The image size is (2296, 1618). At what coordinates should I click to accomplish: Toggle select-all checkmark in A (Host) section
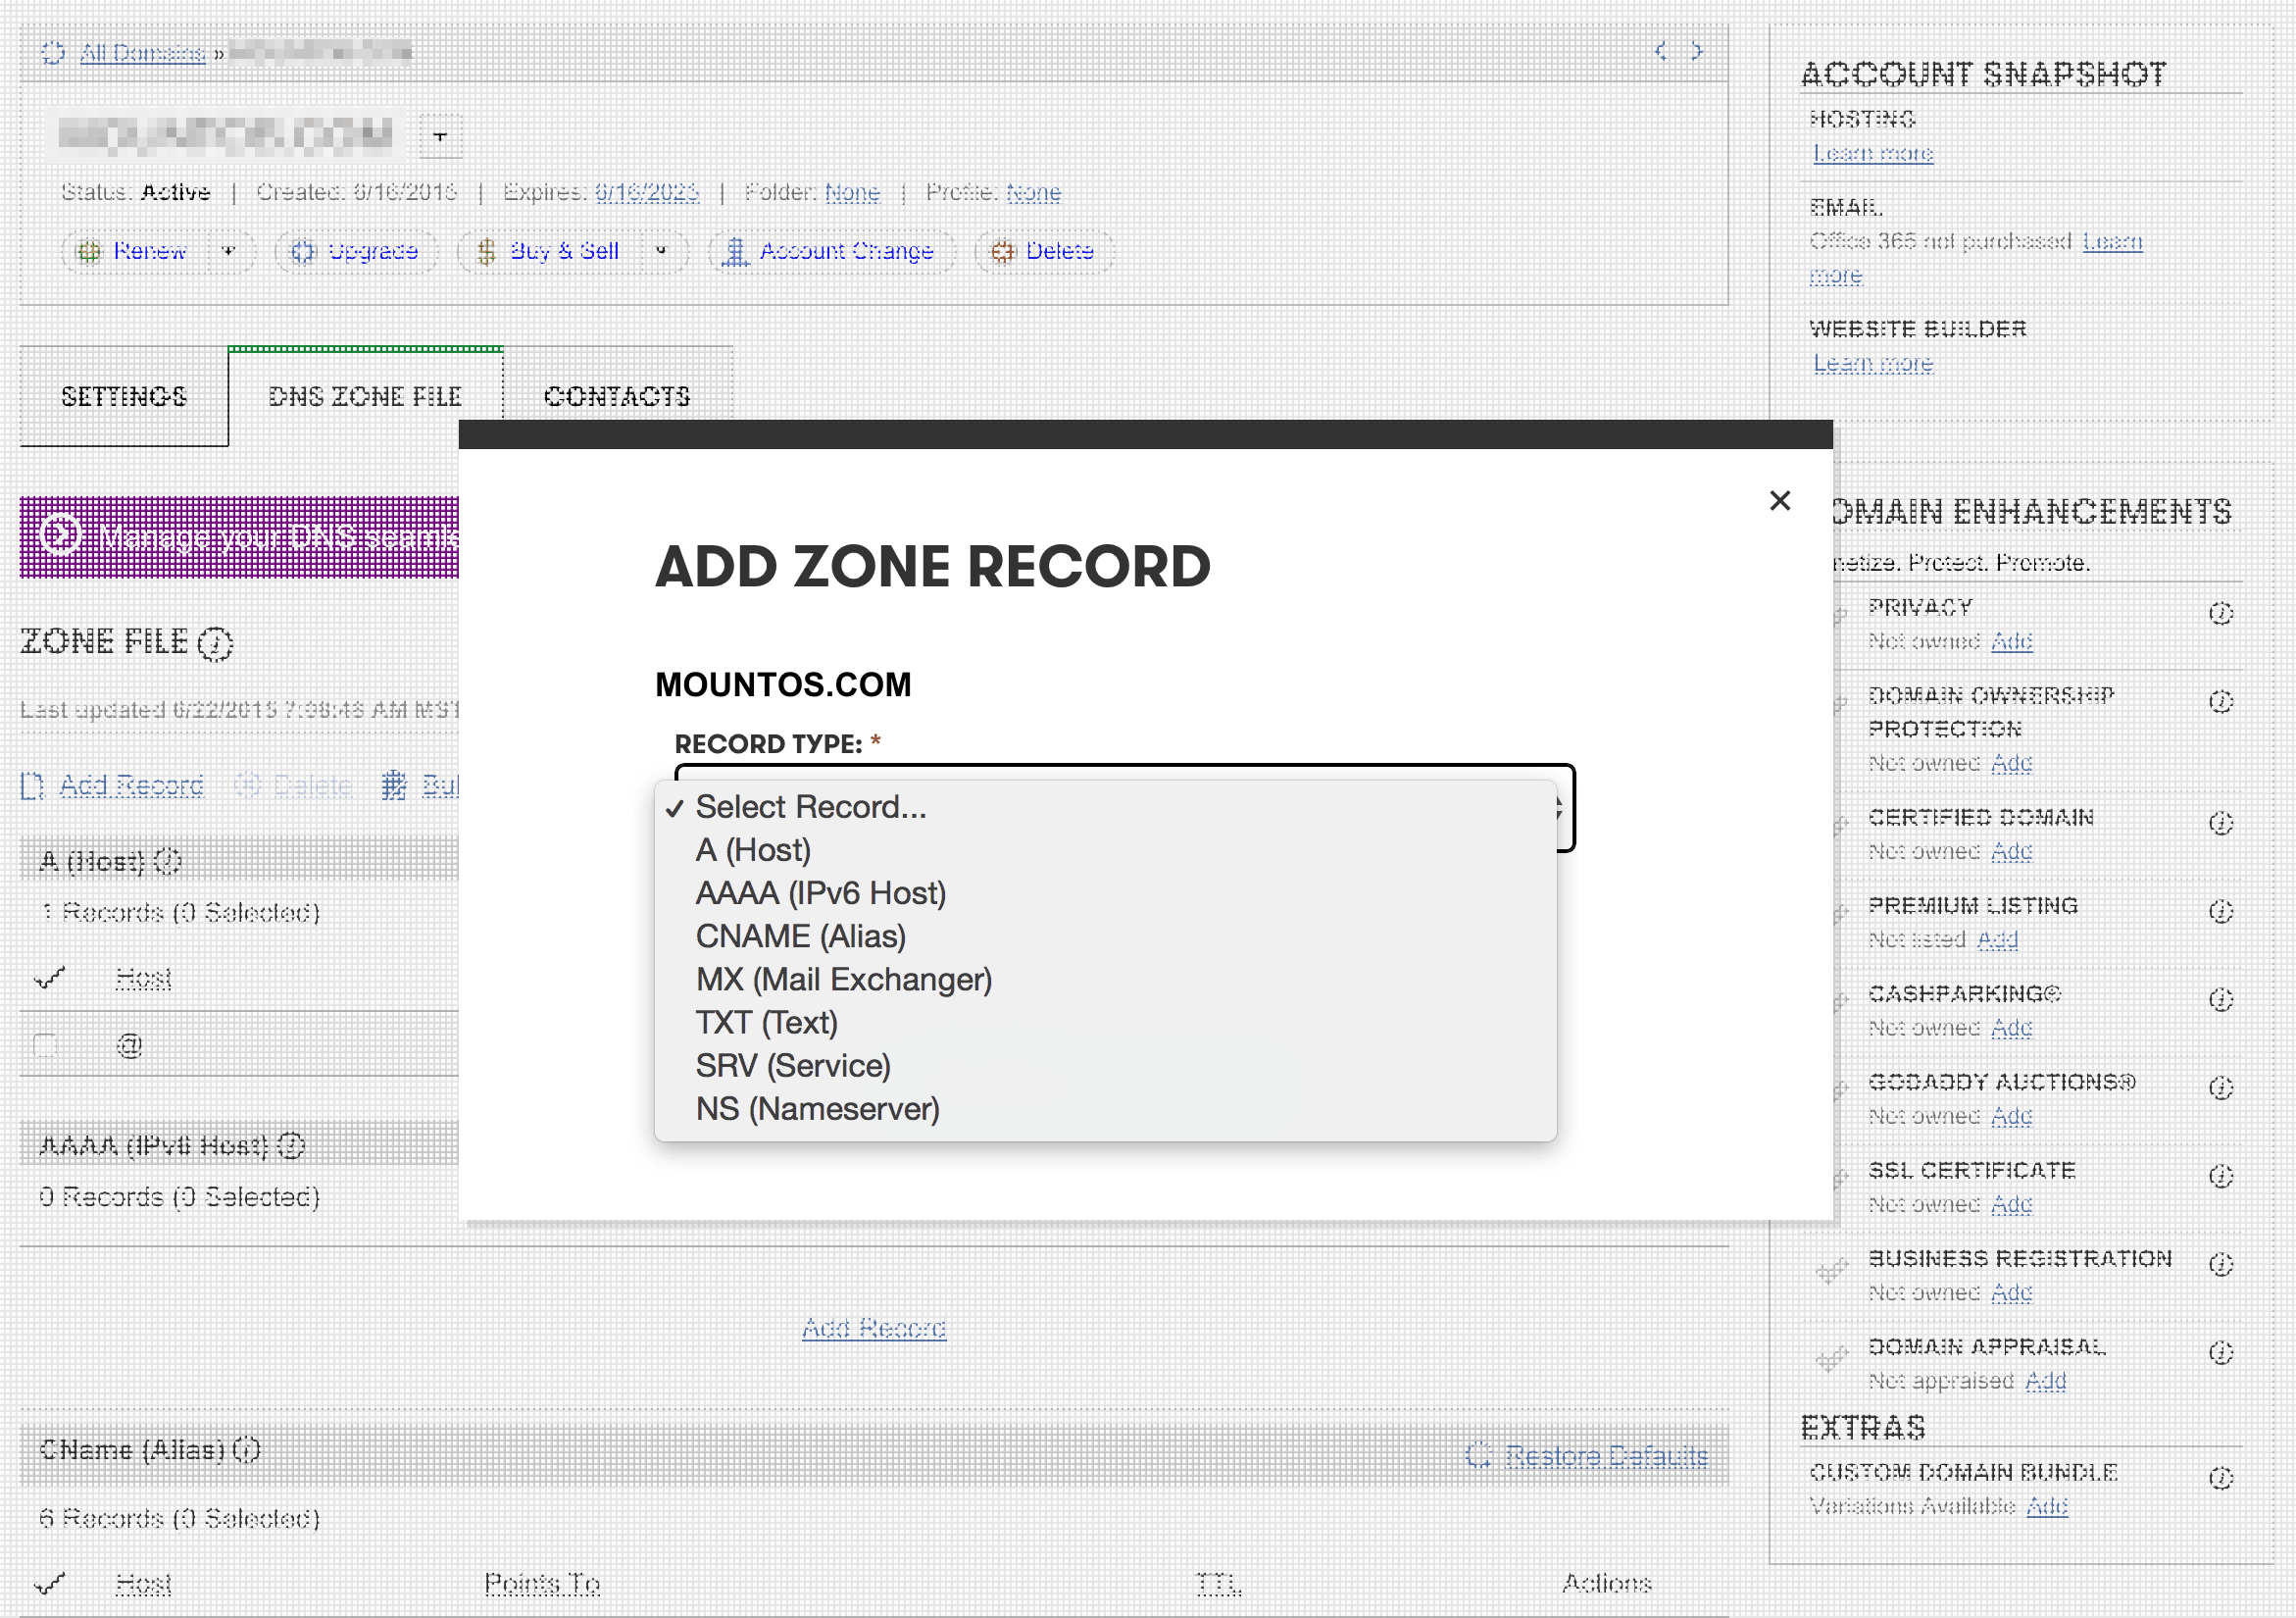(49, 977)
